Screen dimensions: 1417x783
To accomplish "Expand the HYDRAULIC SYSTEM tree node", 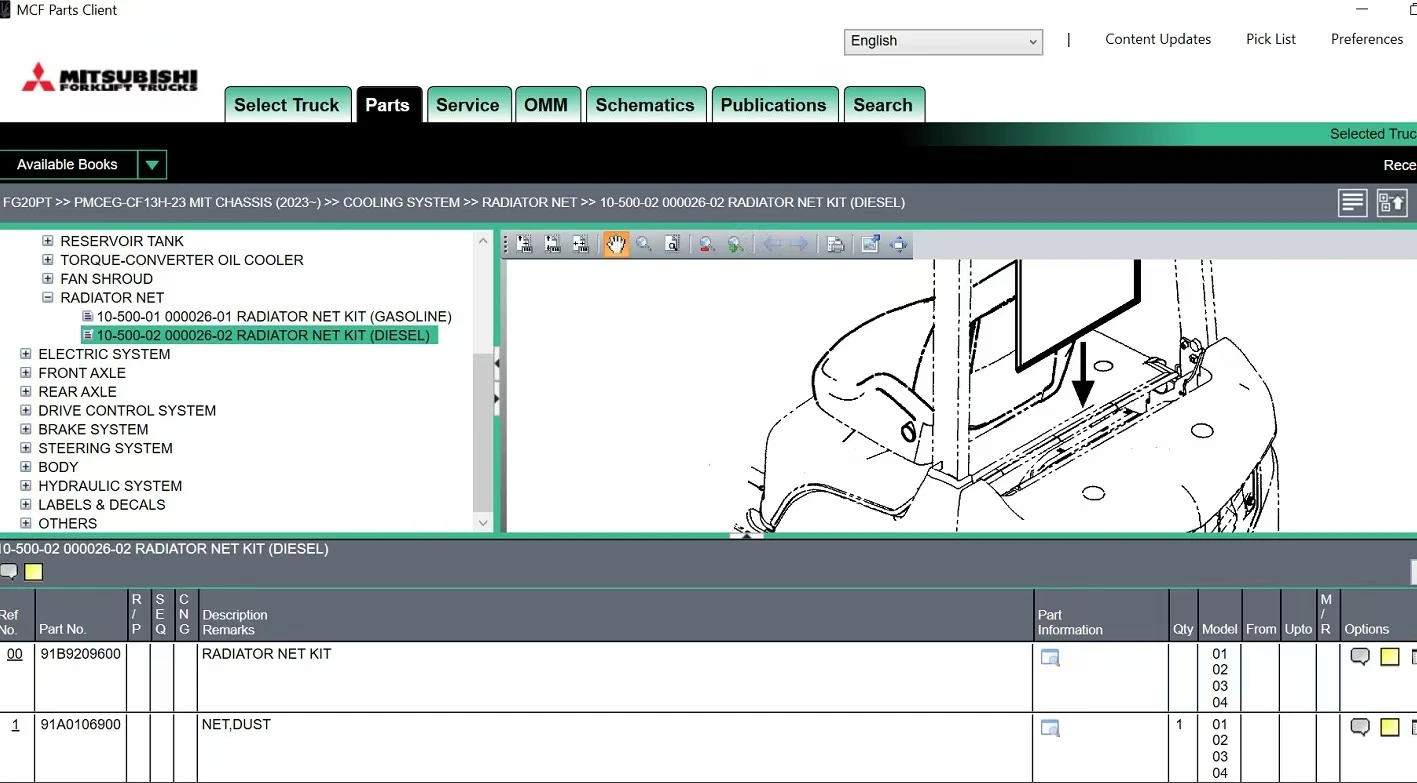I will pyautogui.click(x=26, y=486).
